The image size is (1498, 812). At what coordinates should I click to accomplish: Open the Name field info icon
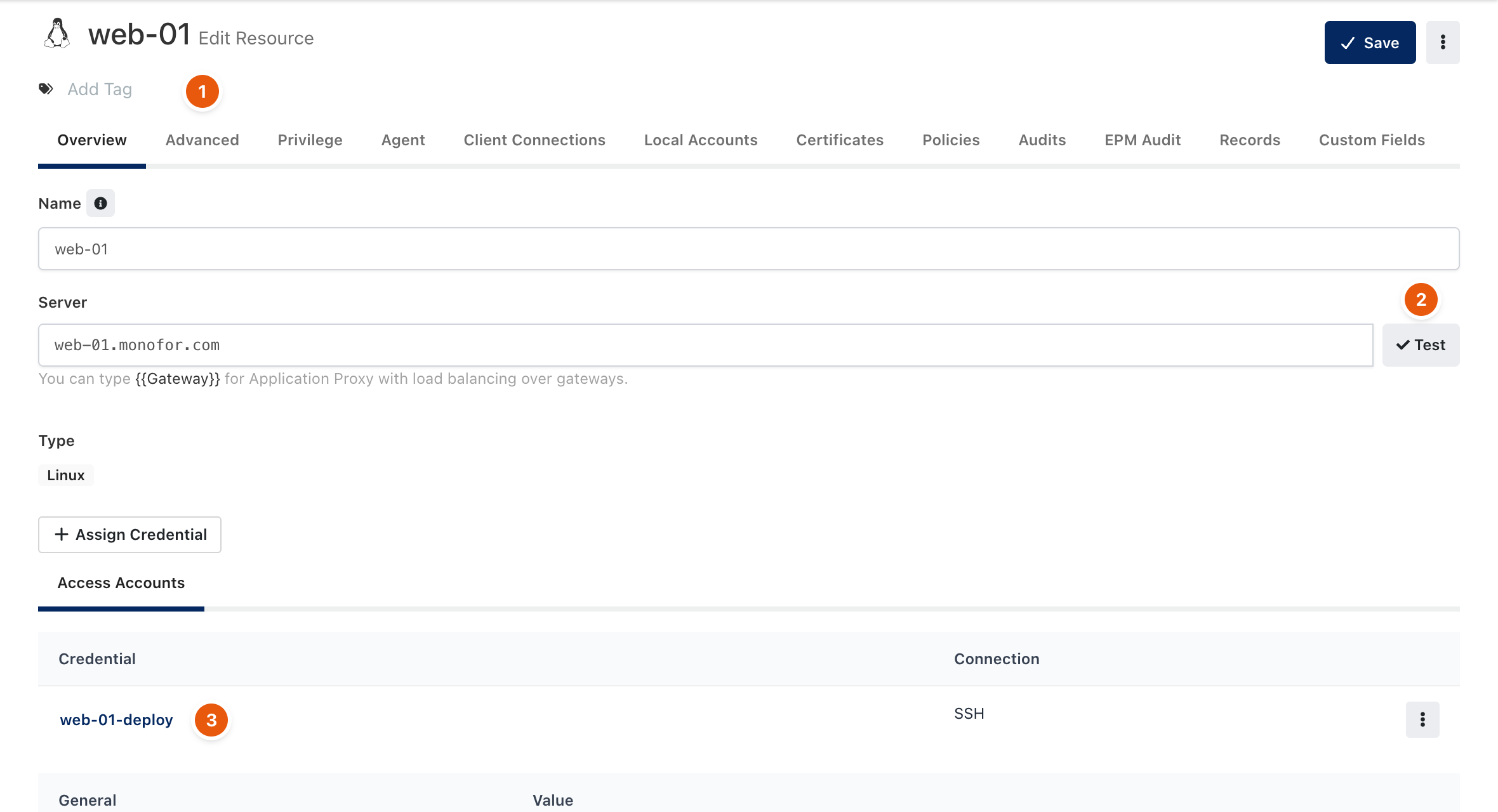[x=100, y=203]
